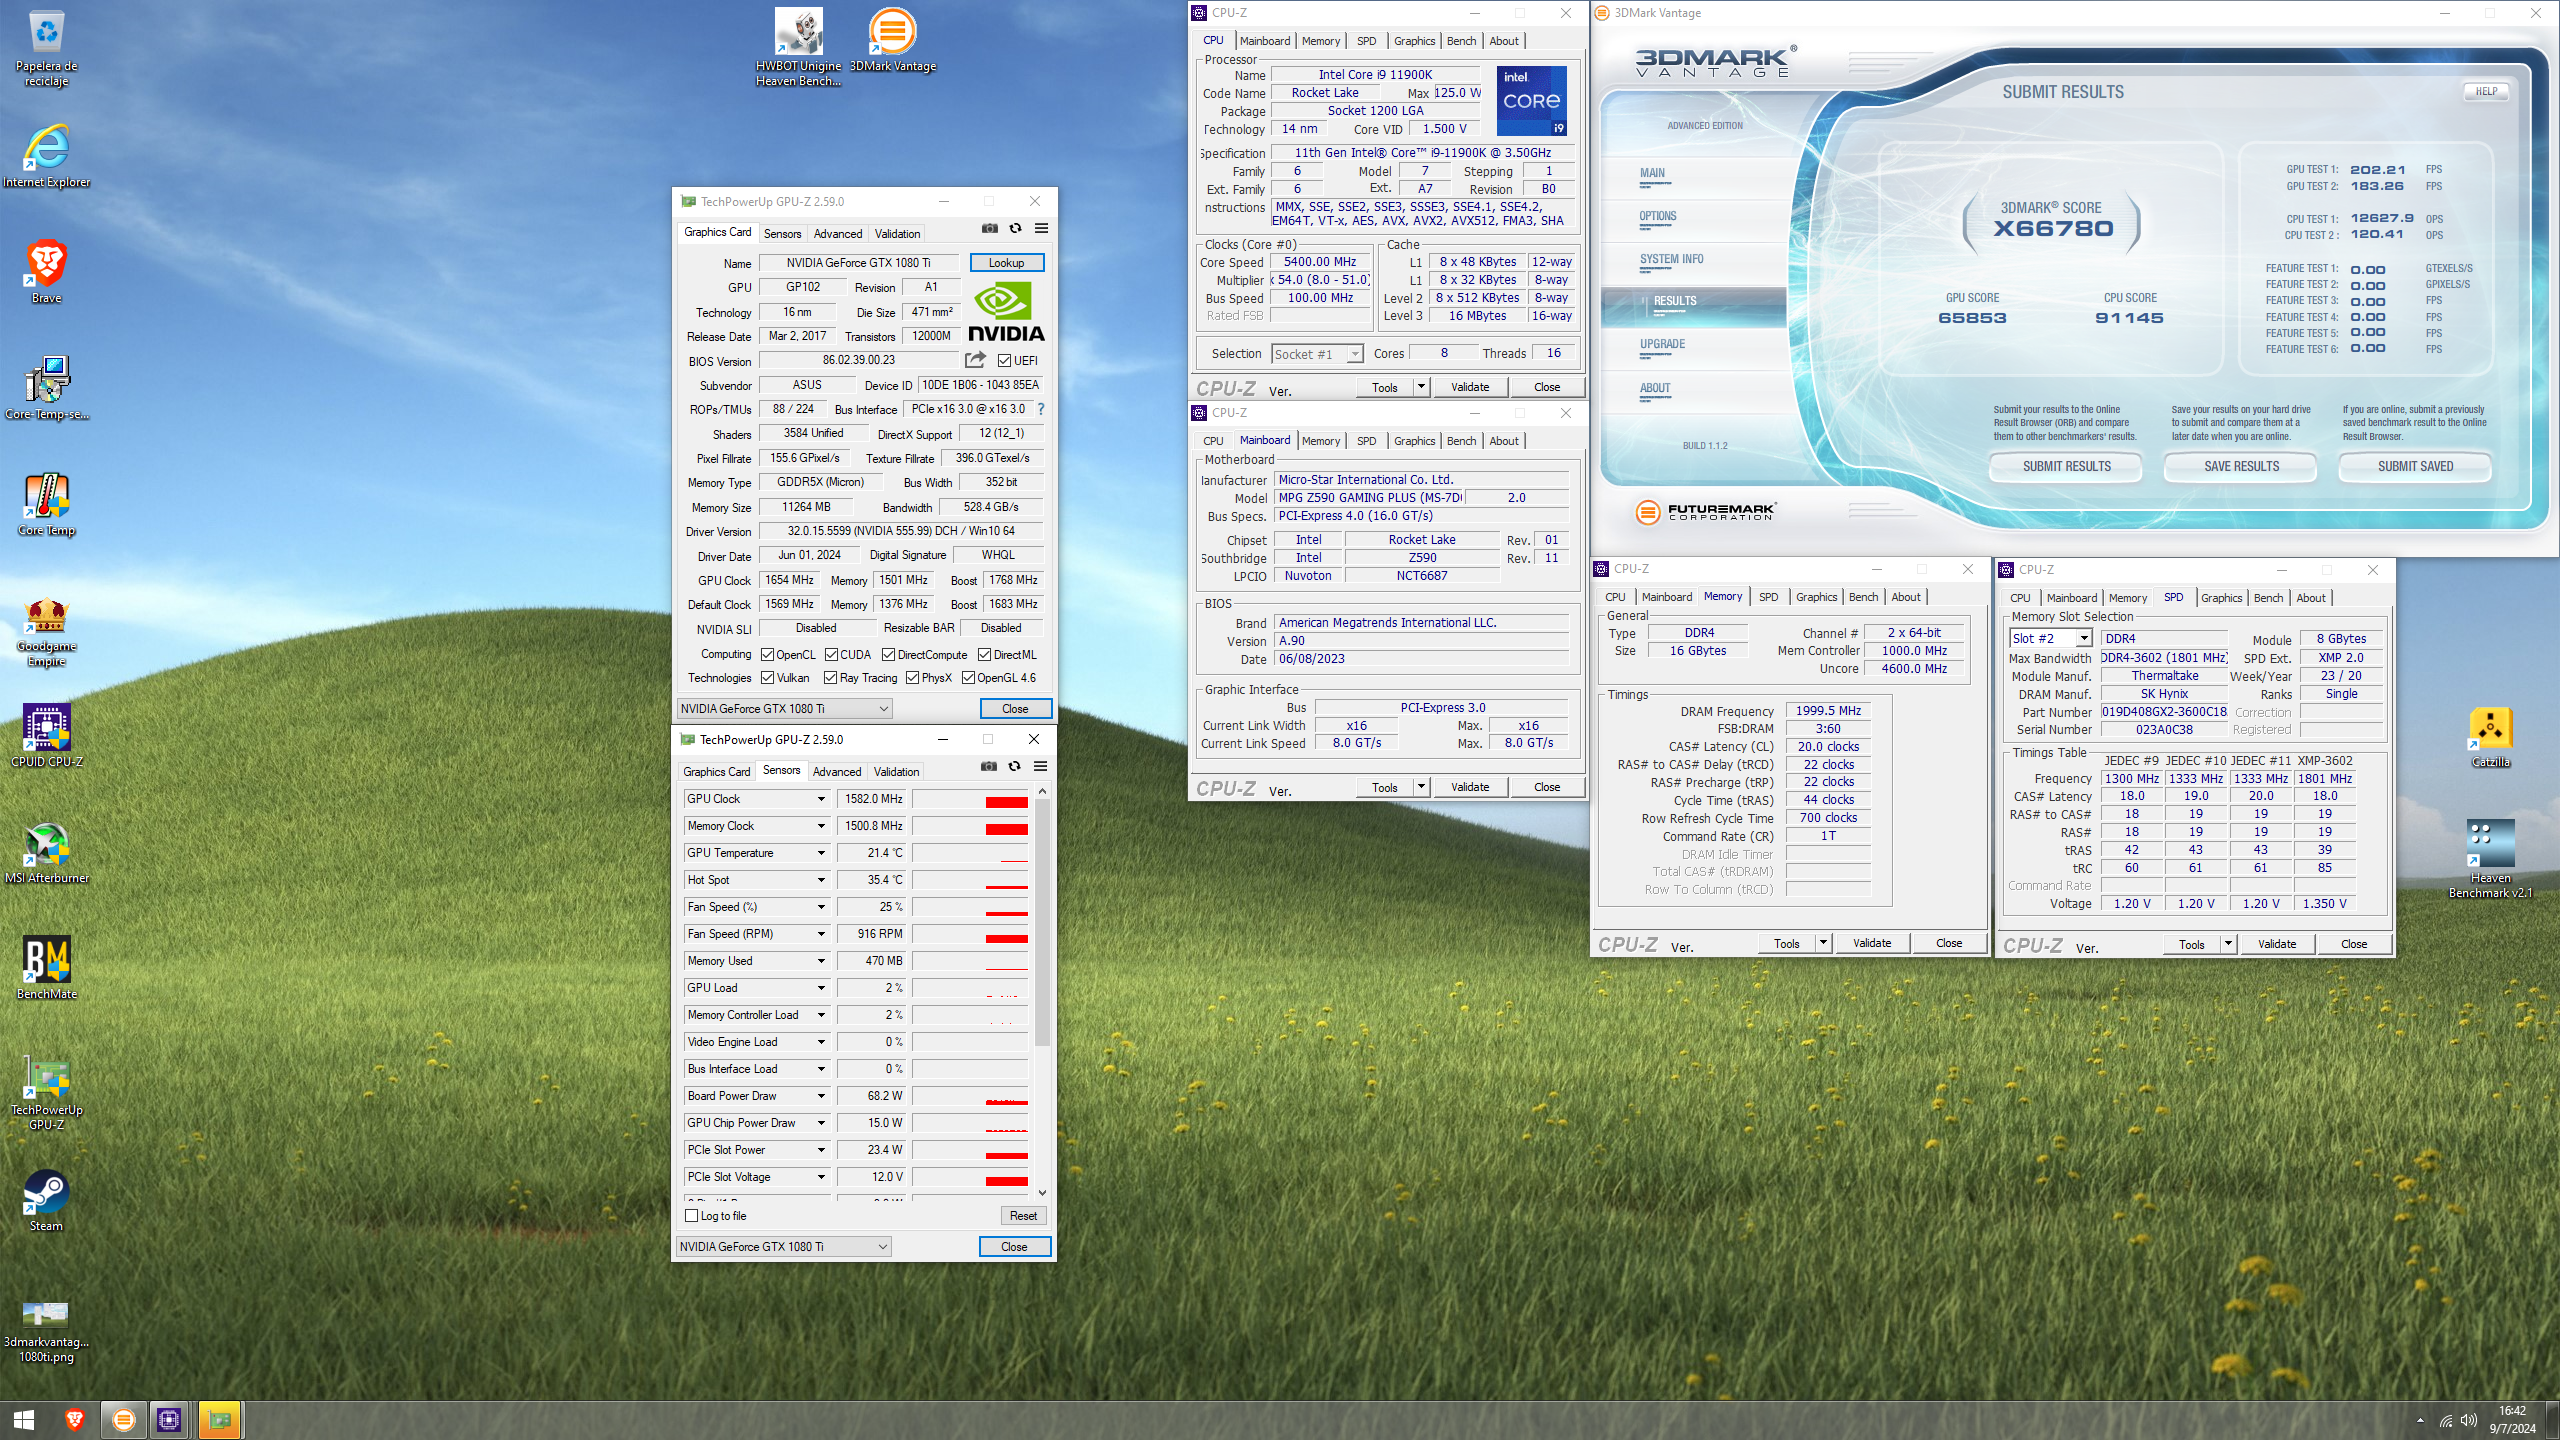Toggle CUDA checkbox in GPU-Z
Viewport: 2560px width, 1440px height.
832,655
